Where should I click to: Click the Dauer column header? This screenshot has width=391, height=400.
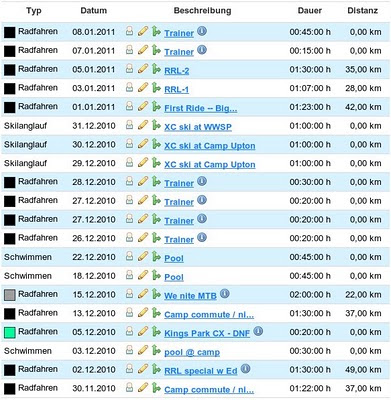pyautogui.click(x=310, y=11)
